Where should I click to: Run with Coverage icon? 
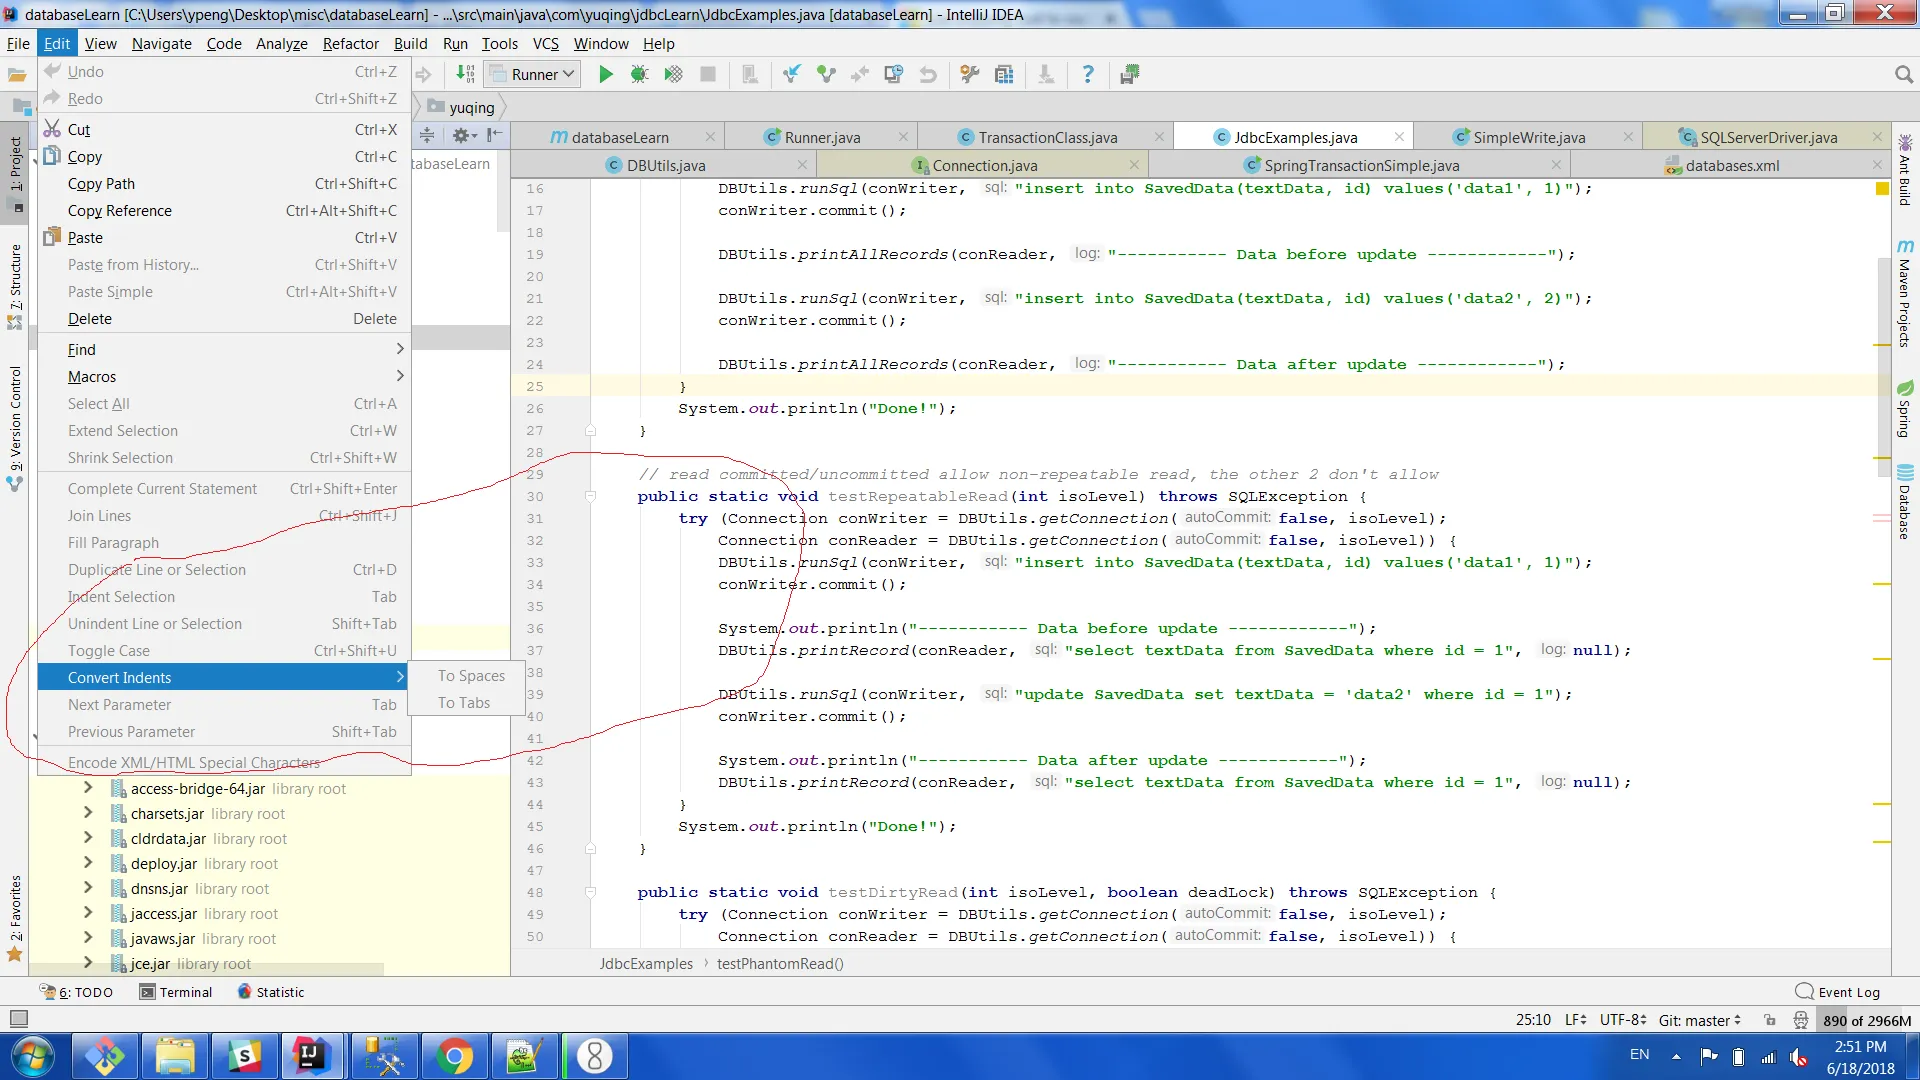point(673,75)
